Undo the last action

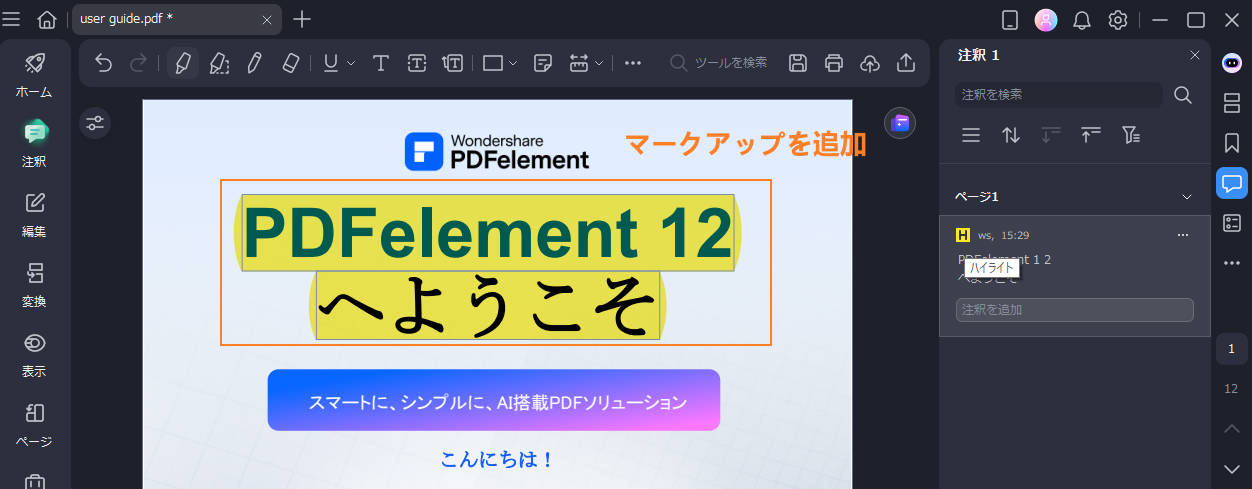[x=103, y=63]
